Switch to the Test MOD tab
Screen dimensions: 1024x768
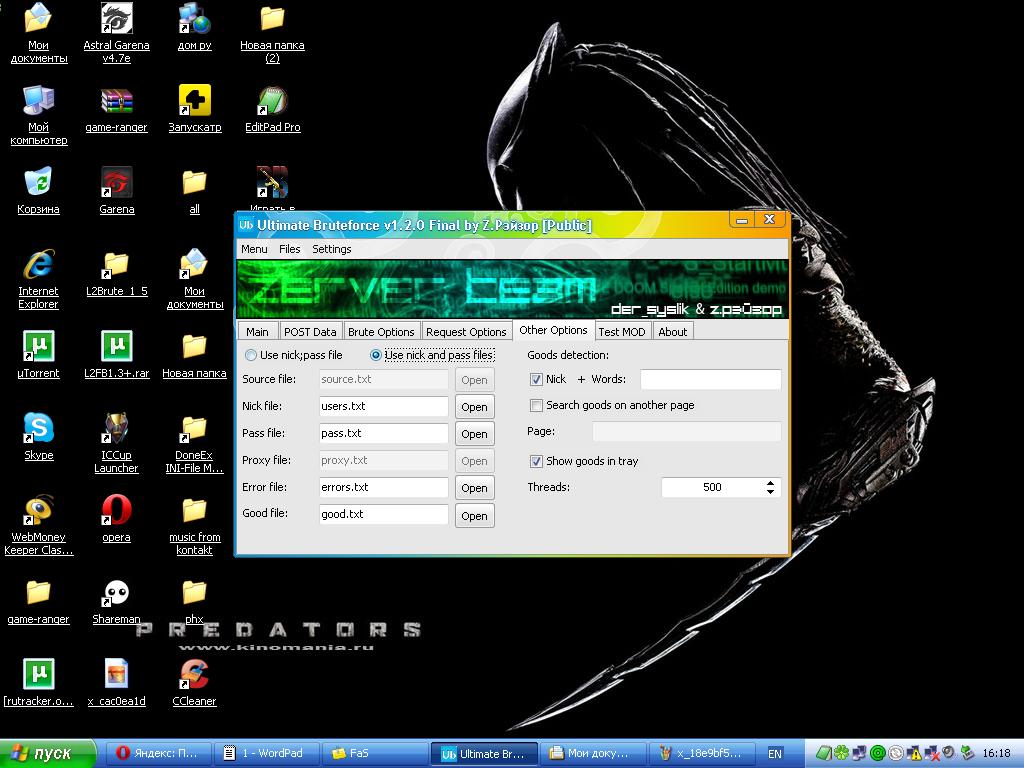[x=622, y=332]
